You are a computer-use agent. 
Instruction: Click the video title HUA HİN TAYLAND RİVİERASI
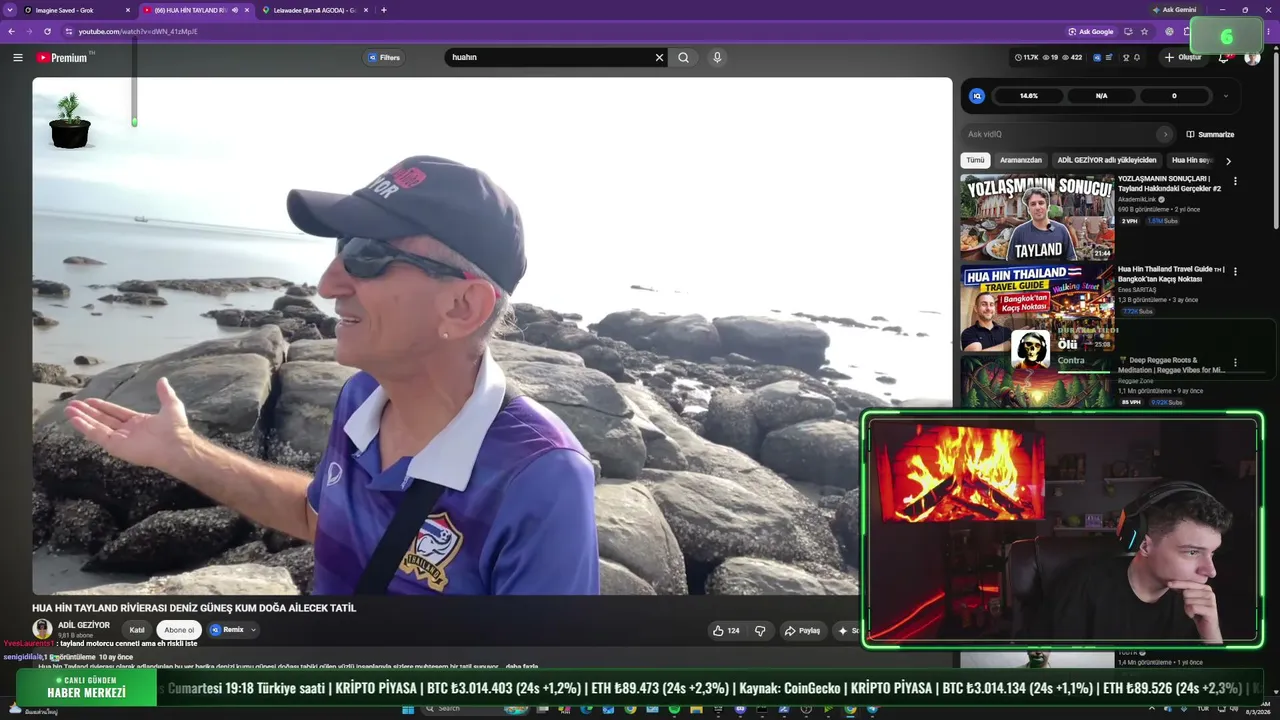point(194,608)
